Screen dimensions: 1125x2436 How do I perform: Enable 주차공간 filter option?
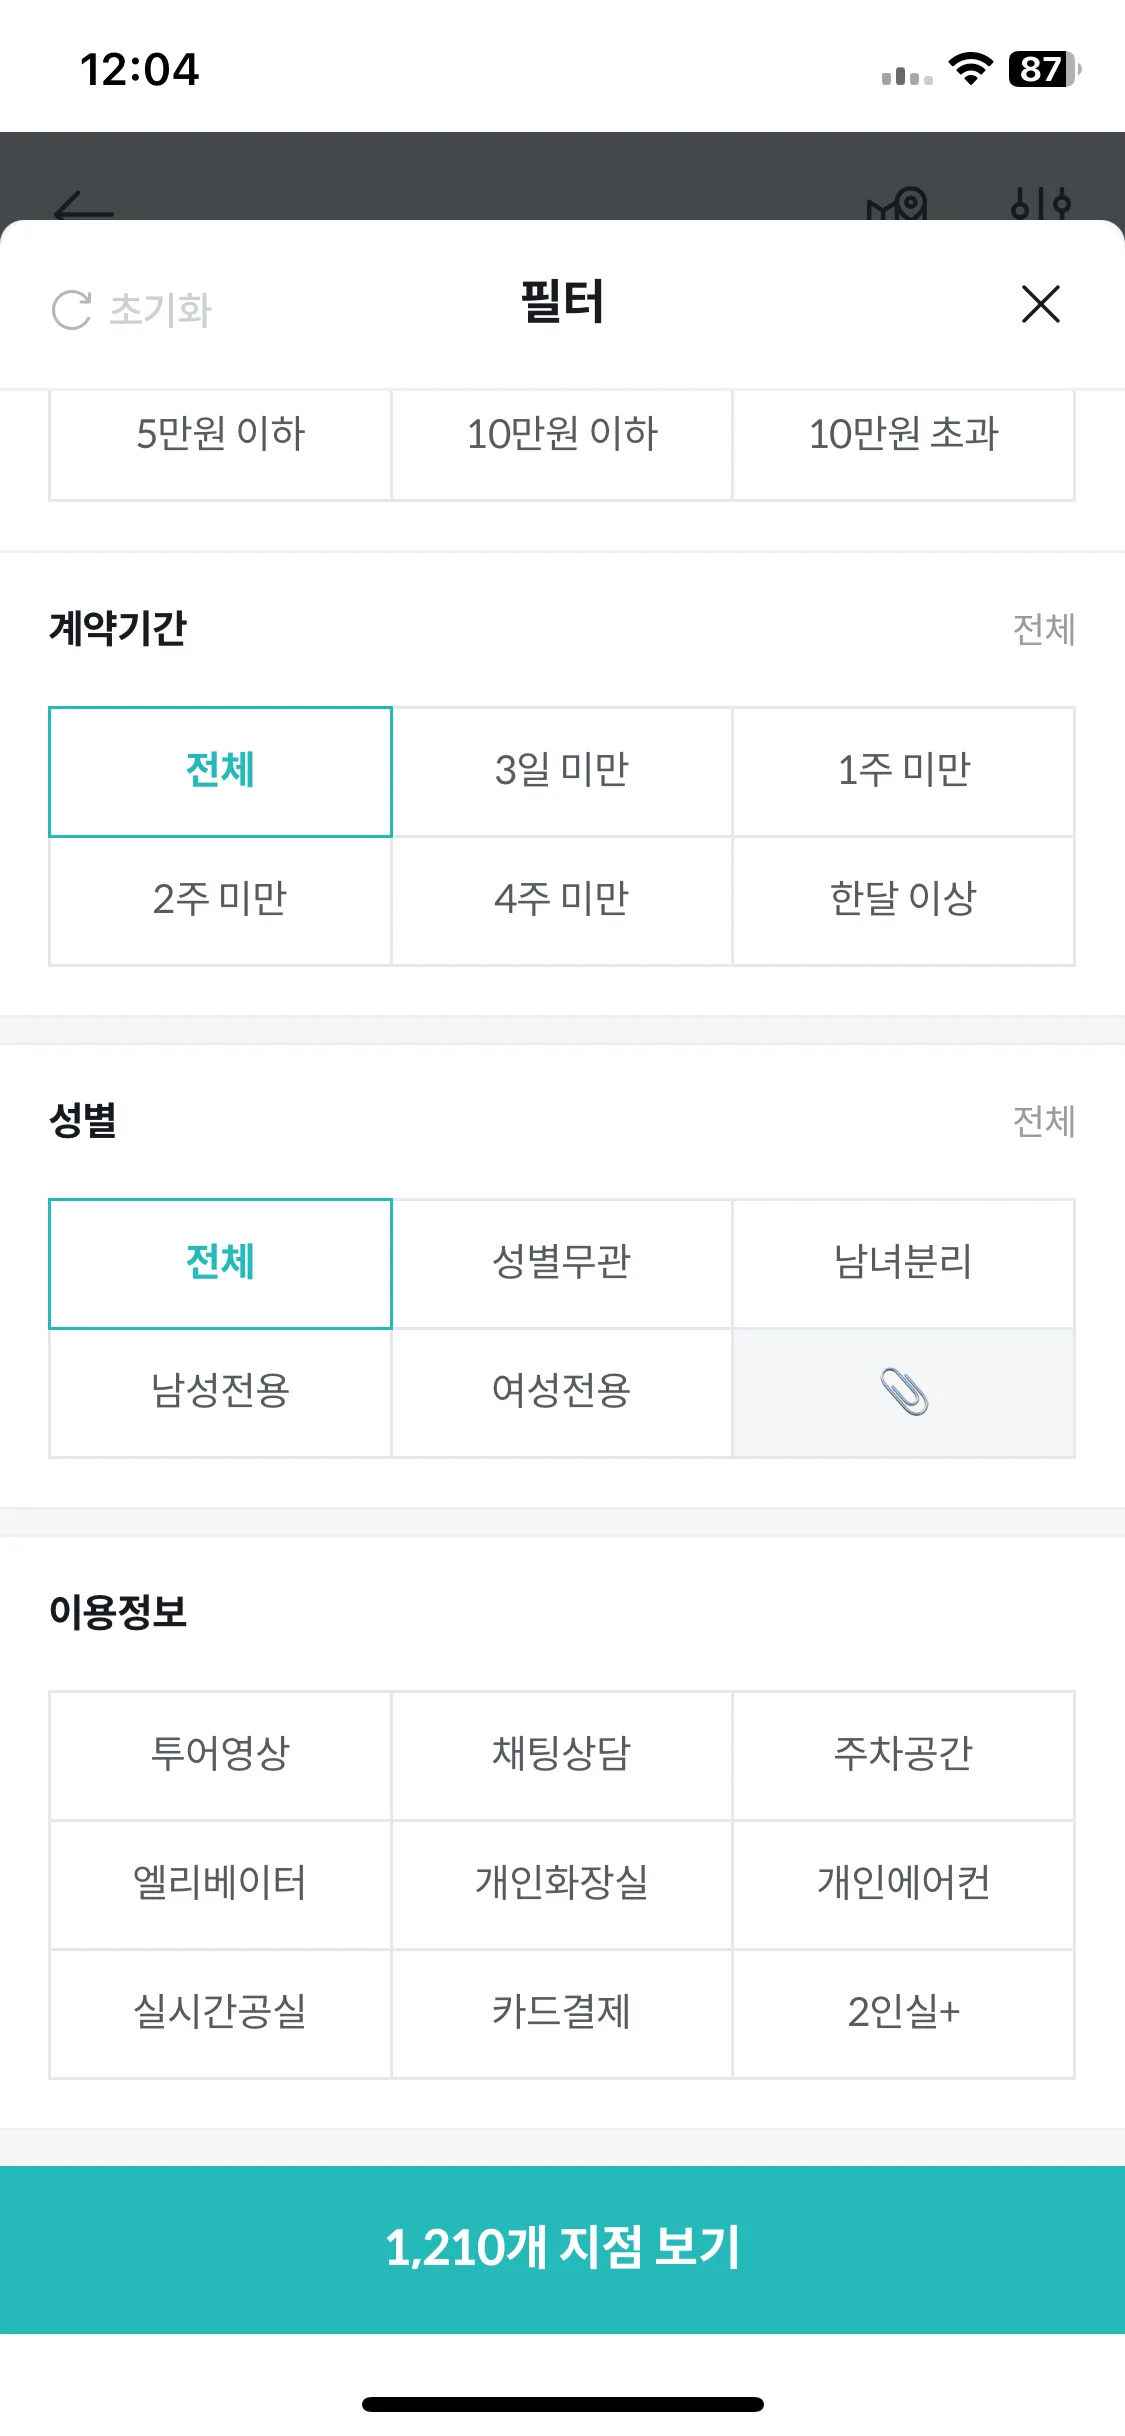pyautogui.click(x=904, y=1755)
